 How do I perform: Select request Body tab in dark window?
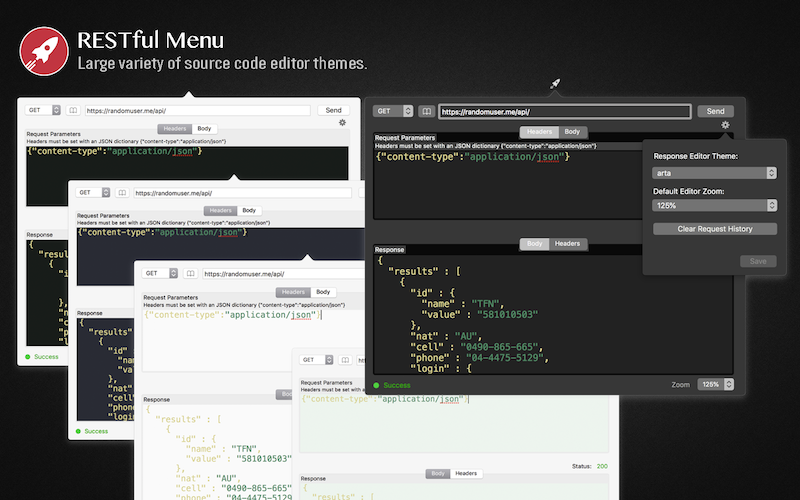coord(572,132)
